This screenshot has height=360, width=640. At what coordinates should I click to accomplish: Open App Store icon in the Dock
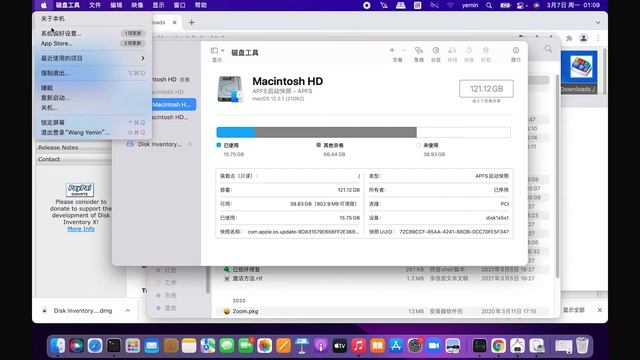coord(396,346)
